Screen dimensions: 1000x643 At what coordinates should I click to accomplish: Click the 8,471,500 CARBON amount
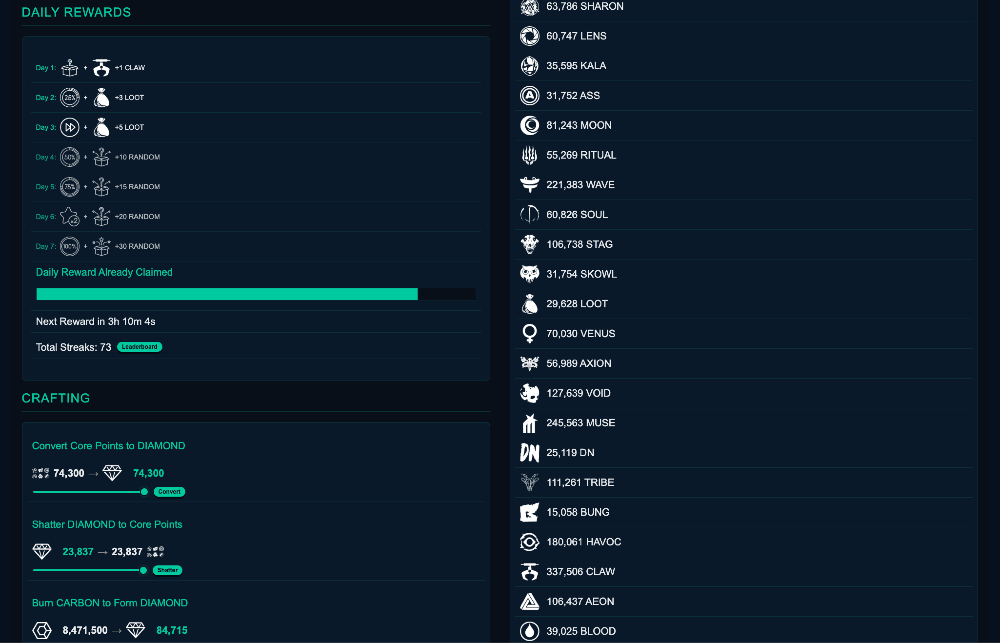(x=85, y=631)
